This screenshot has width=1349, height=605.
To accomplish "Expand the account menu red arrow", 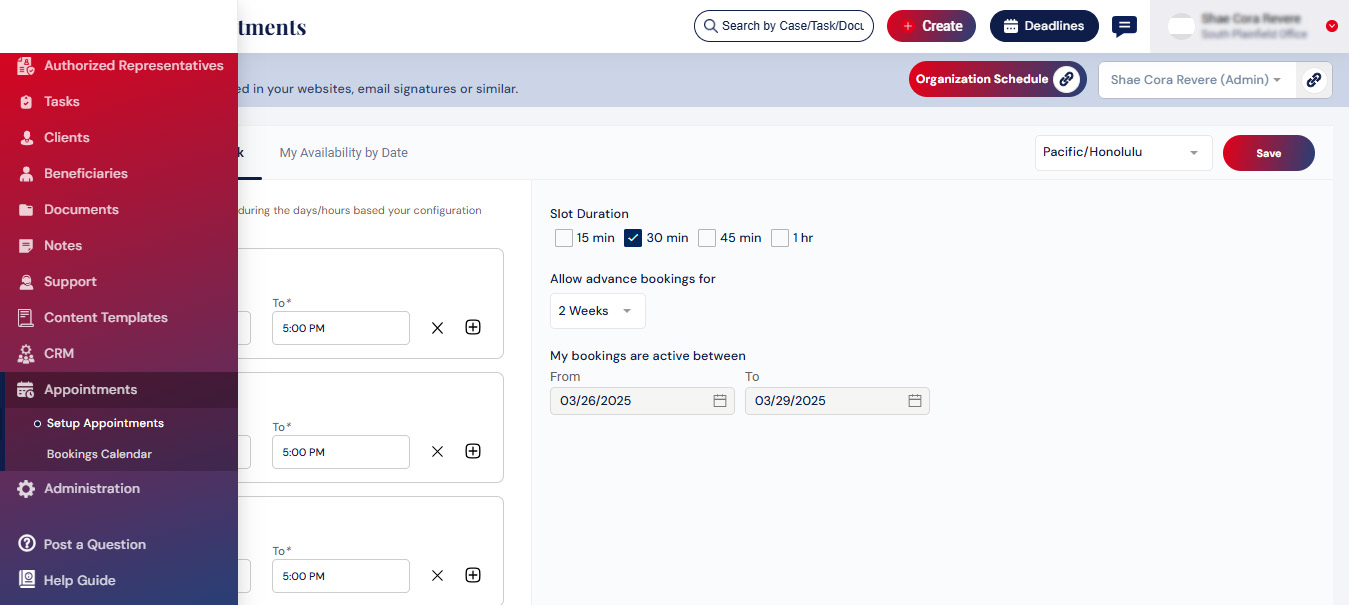I will pyautogui.click(x=1332, y=26).
